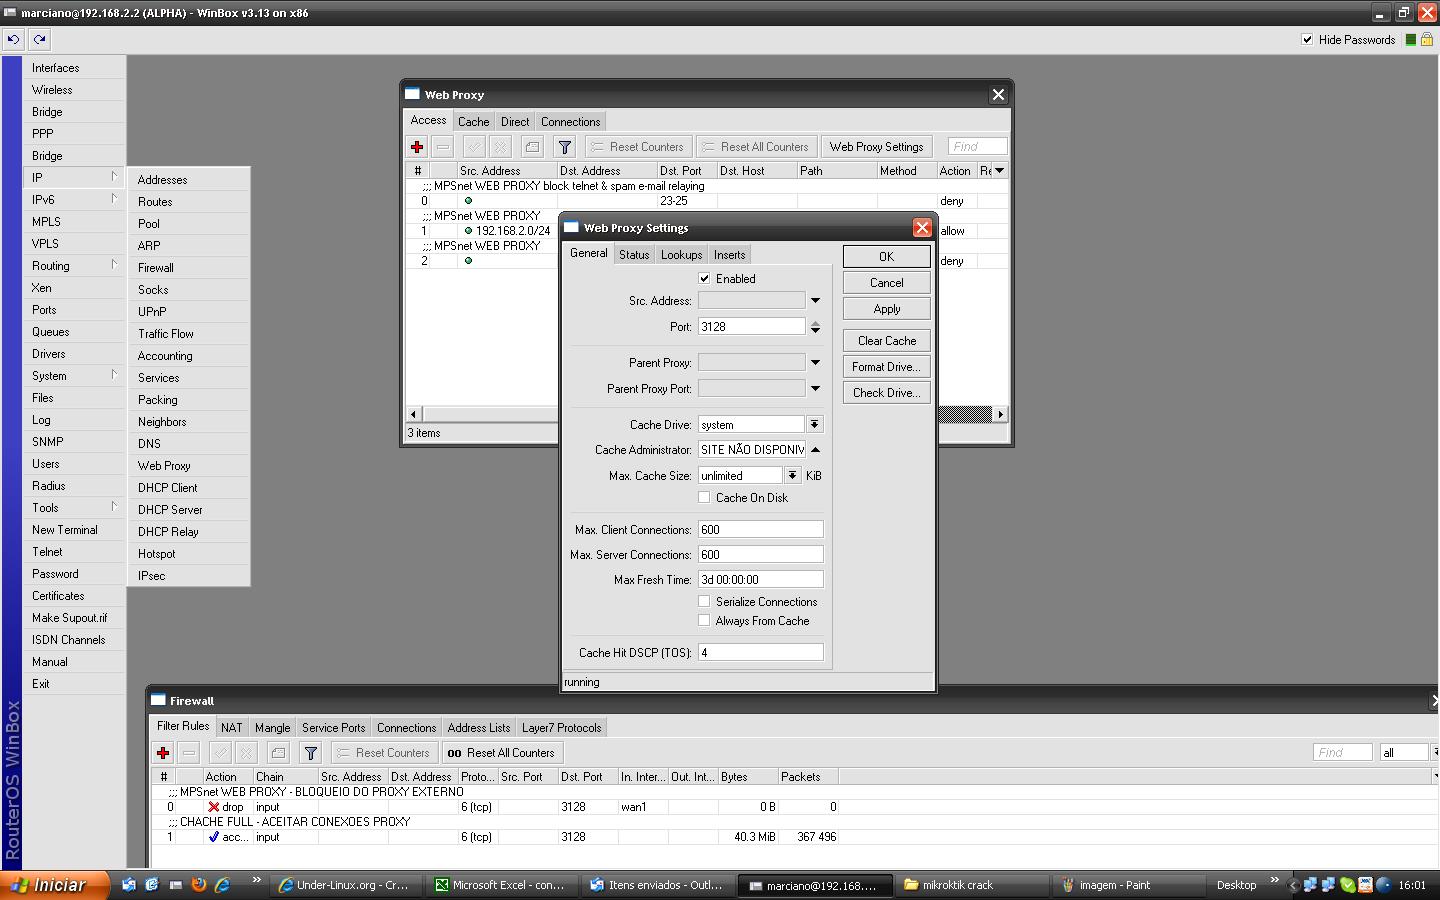This screenshot has height=900, width=1440.
Task: Open the Cache Drive dropdown
Action: (815, 425)
